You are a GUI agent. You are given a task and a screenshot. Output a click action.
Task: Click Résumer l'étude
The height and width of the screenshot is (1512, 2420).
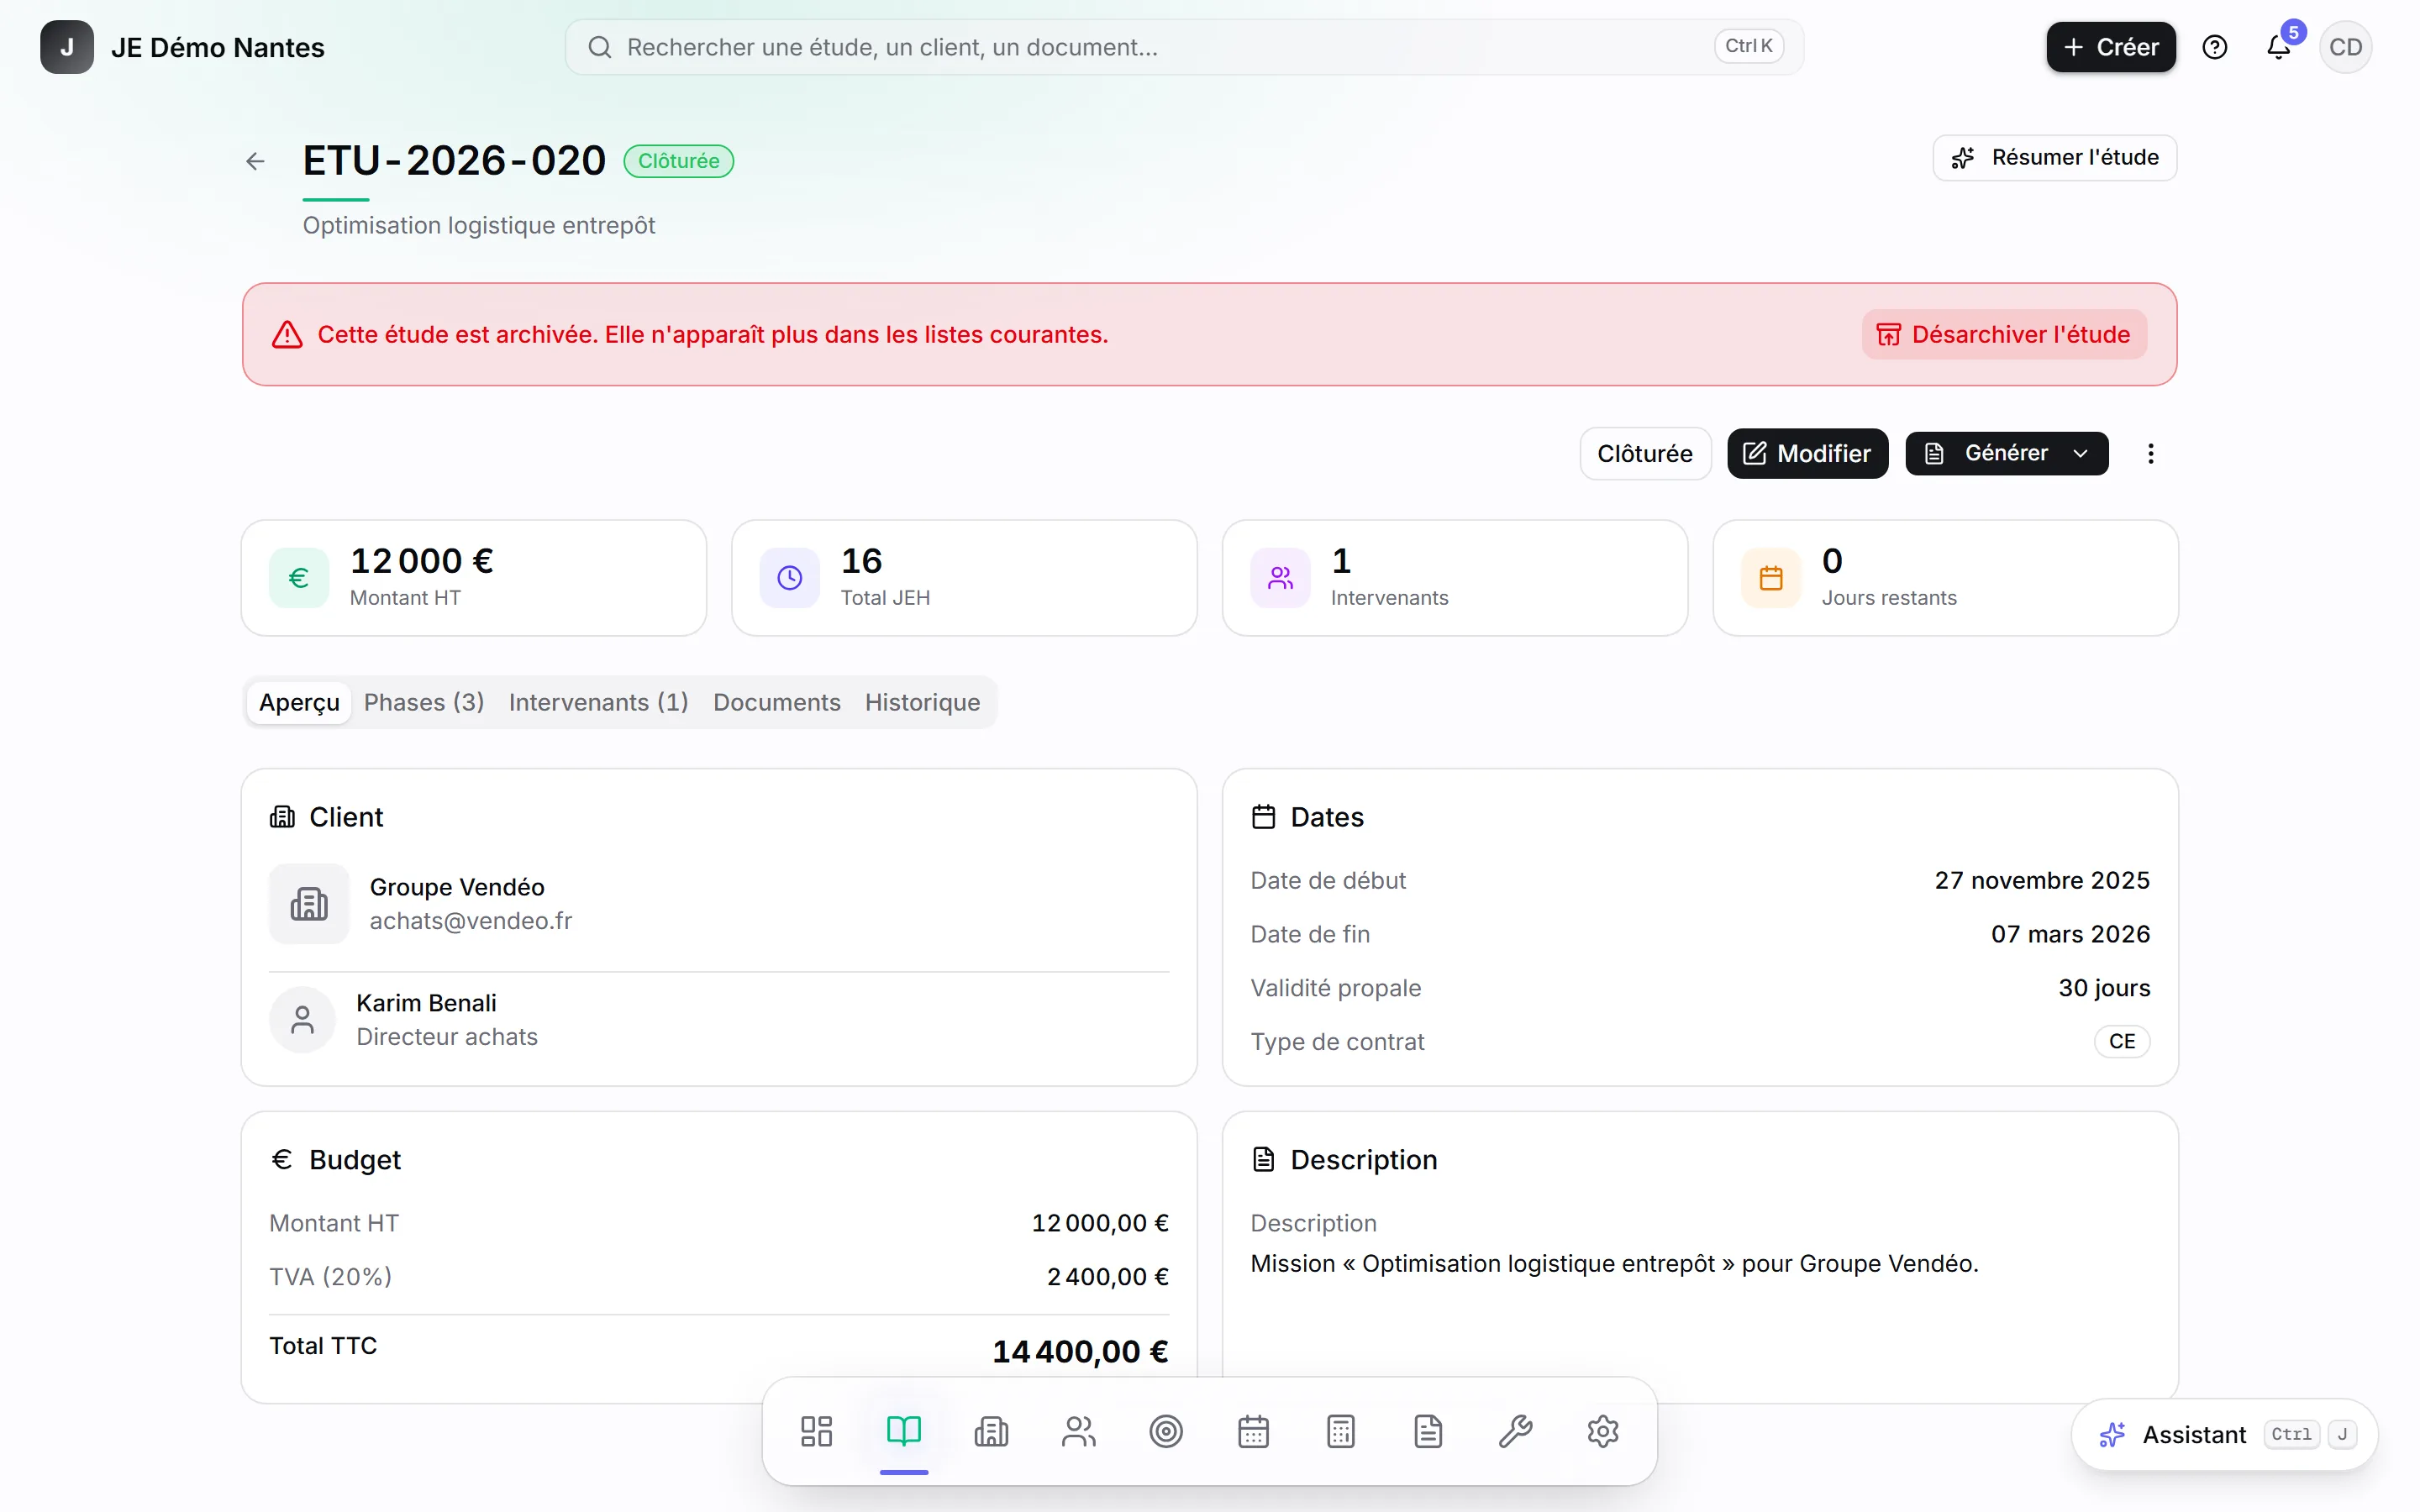tap(2054, 157)
